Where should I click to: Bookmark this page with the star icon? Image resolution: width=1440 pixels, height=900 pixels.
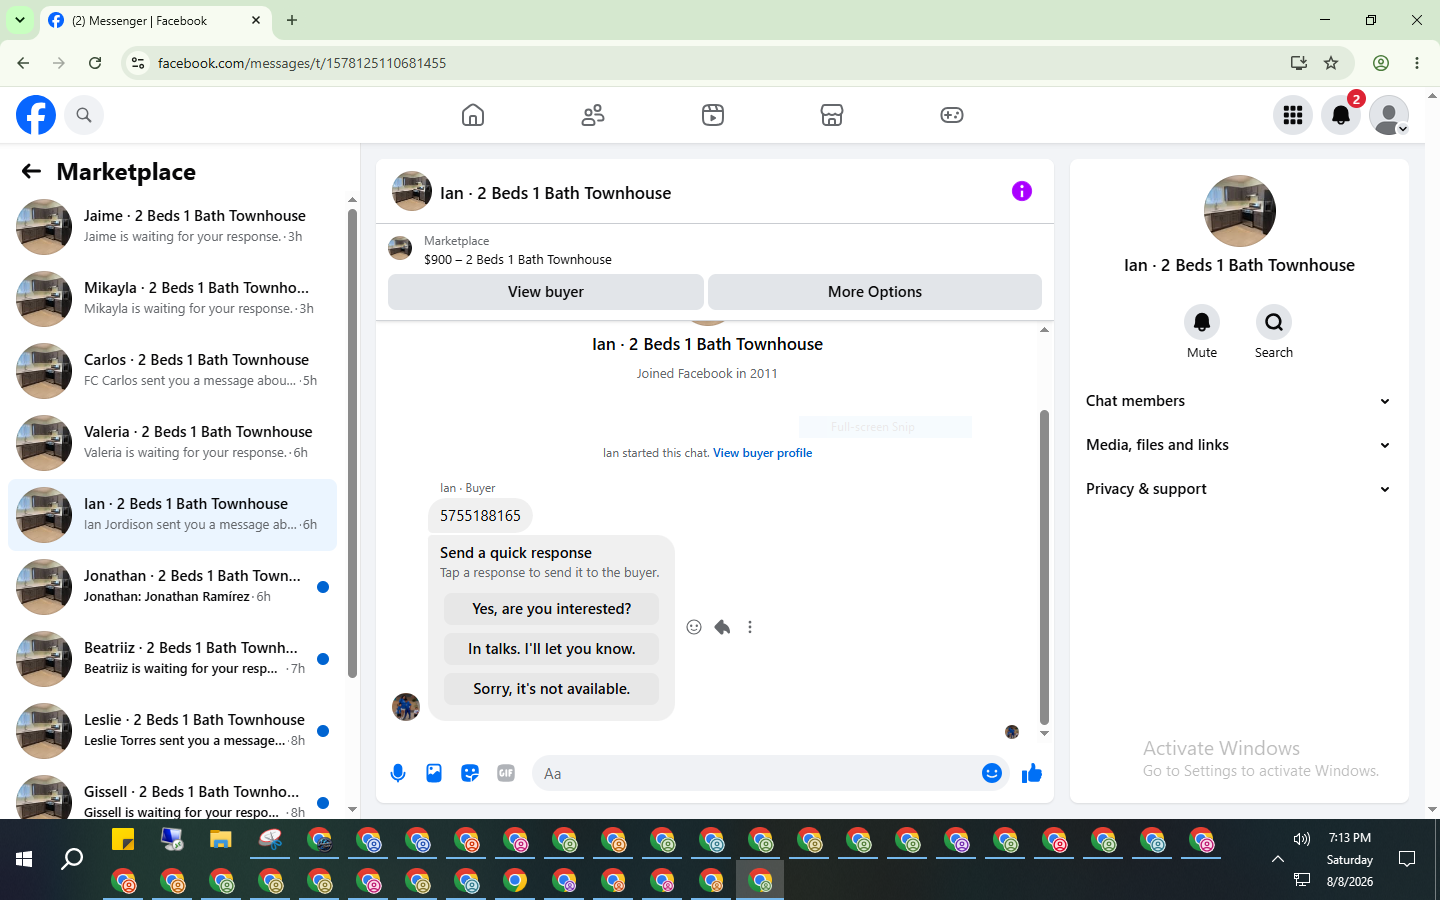tap(1331, 63)
